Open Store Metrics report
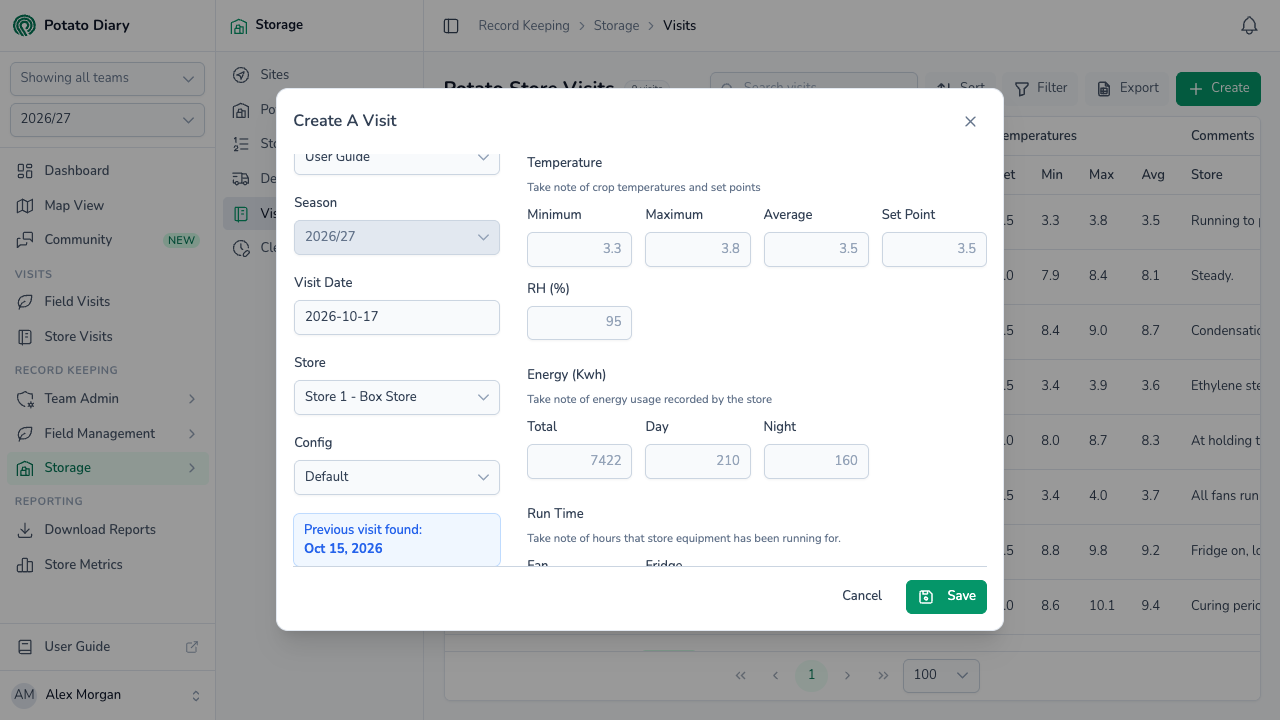This screenshot has width=1280, height=720. coord(108,565)
